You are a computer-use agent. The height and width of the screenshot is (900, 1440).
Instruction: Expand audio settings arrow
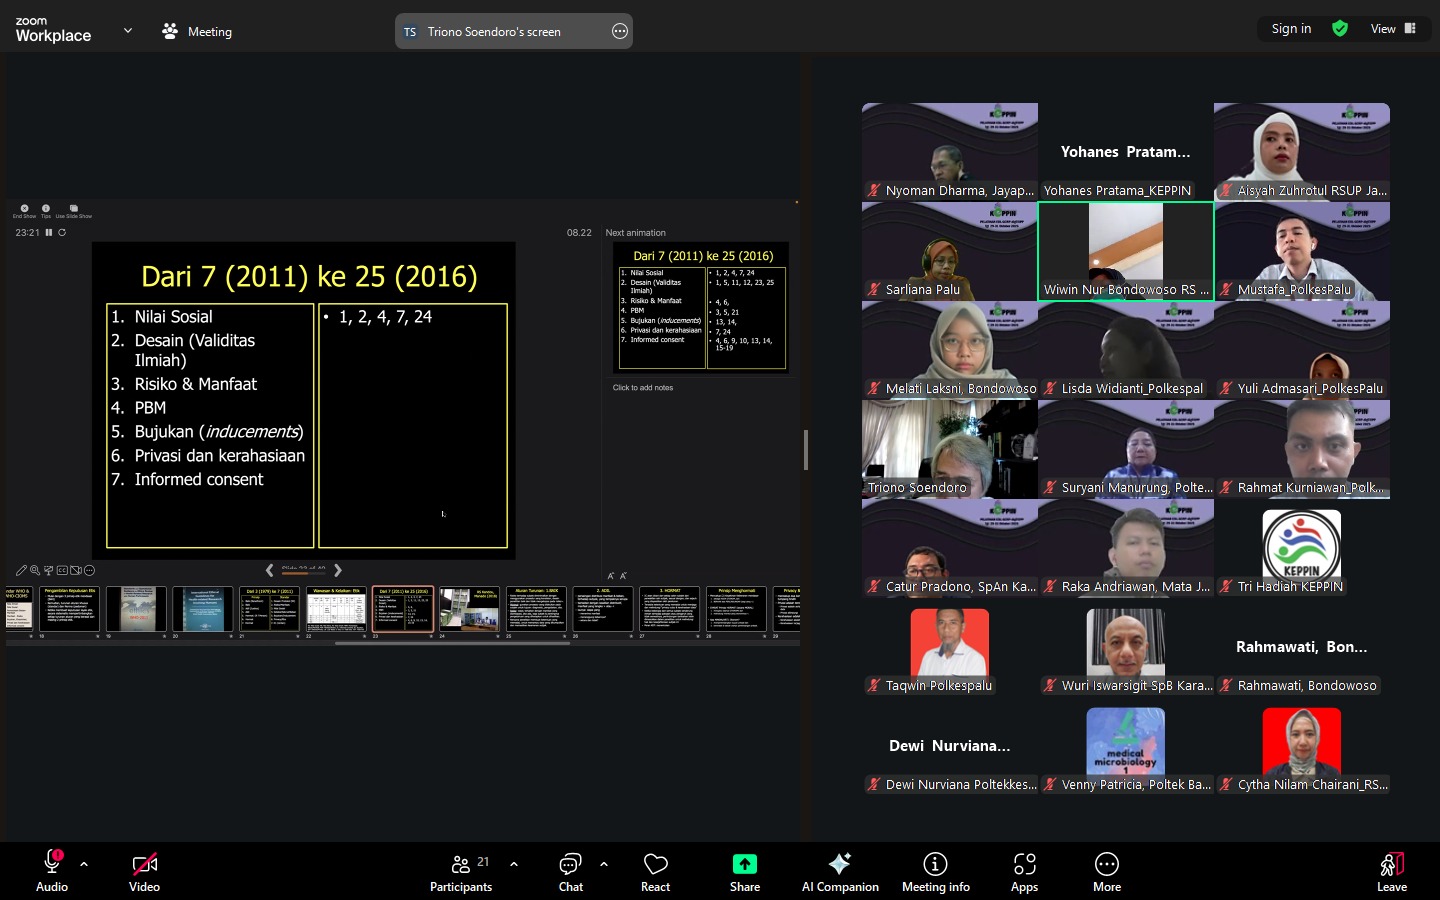(x=84, y=864)
